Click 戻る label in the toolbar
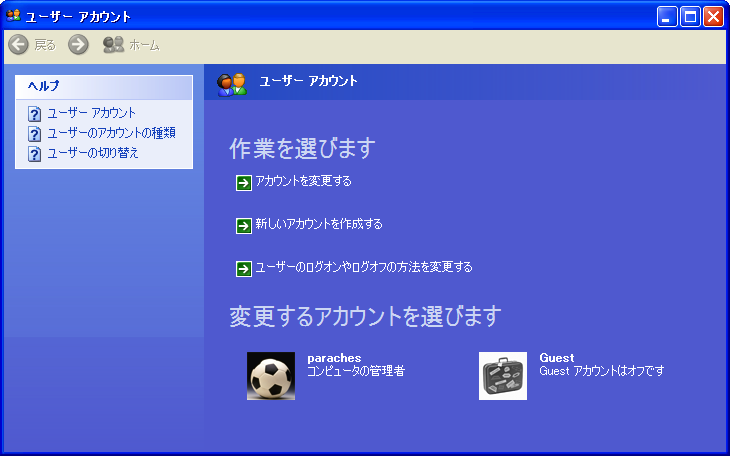This screenshot has width=730, height=456. coord(45,45)
